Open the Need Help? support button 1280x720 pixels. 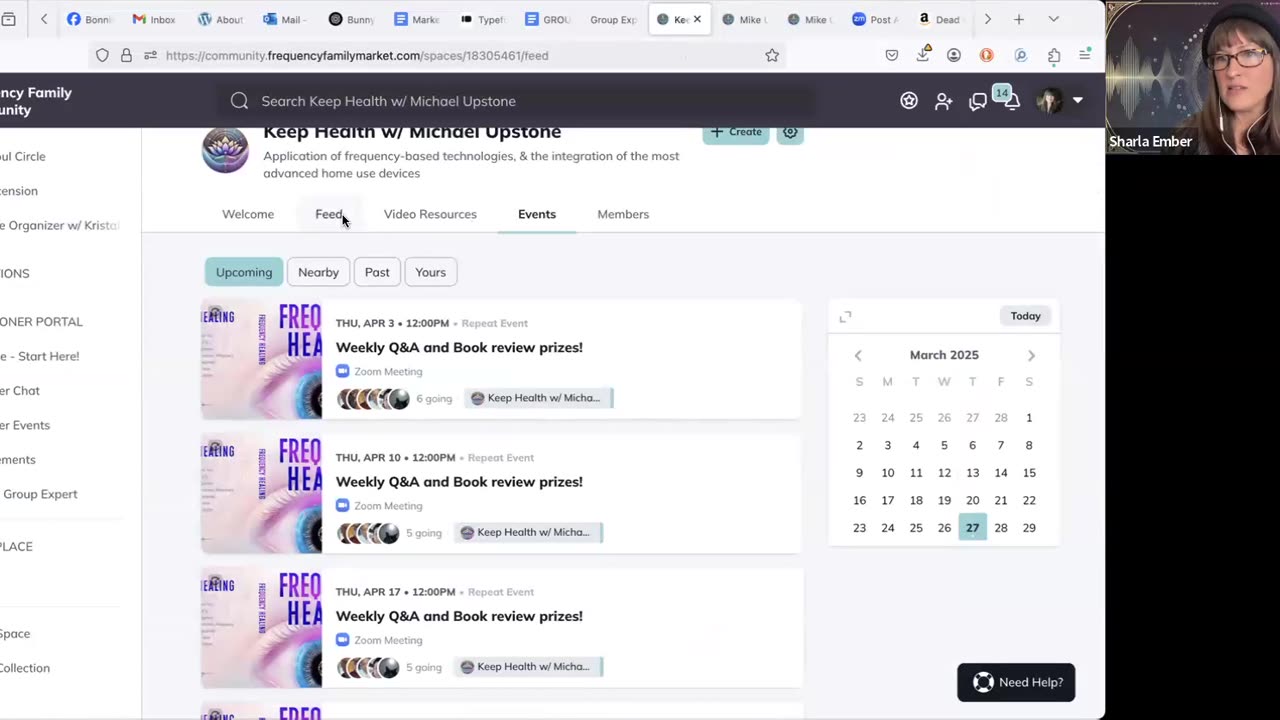(1016, 682)
